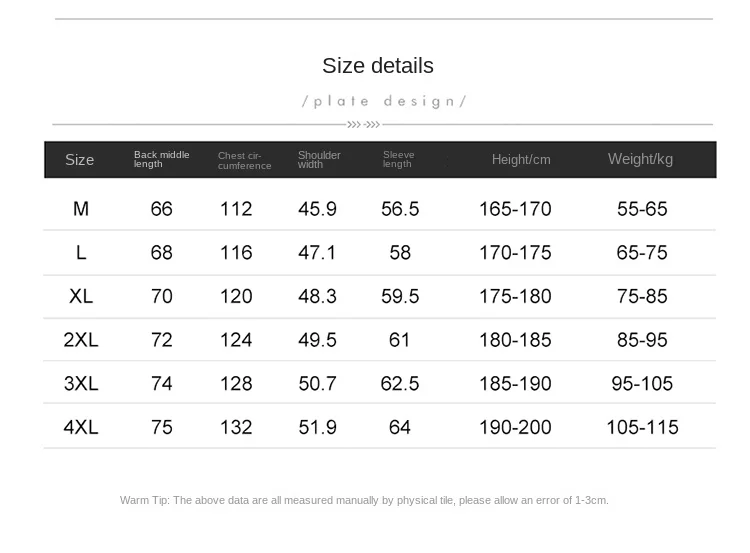The height and width of the screenshot is (553, 750).
Task: Click the decorative arrows divider icon
Action: pos(364,124)
